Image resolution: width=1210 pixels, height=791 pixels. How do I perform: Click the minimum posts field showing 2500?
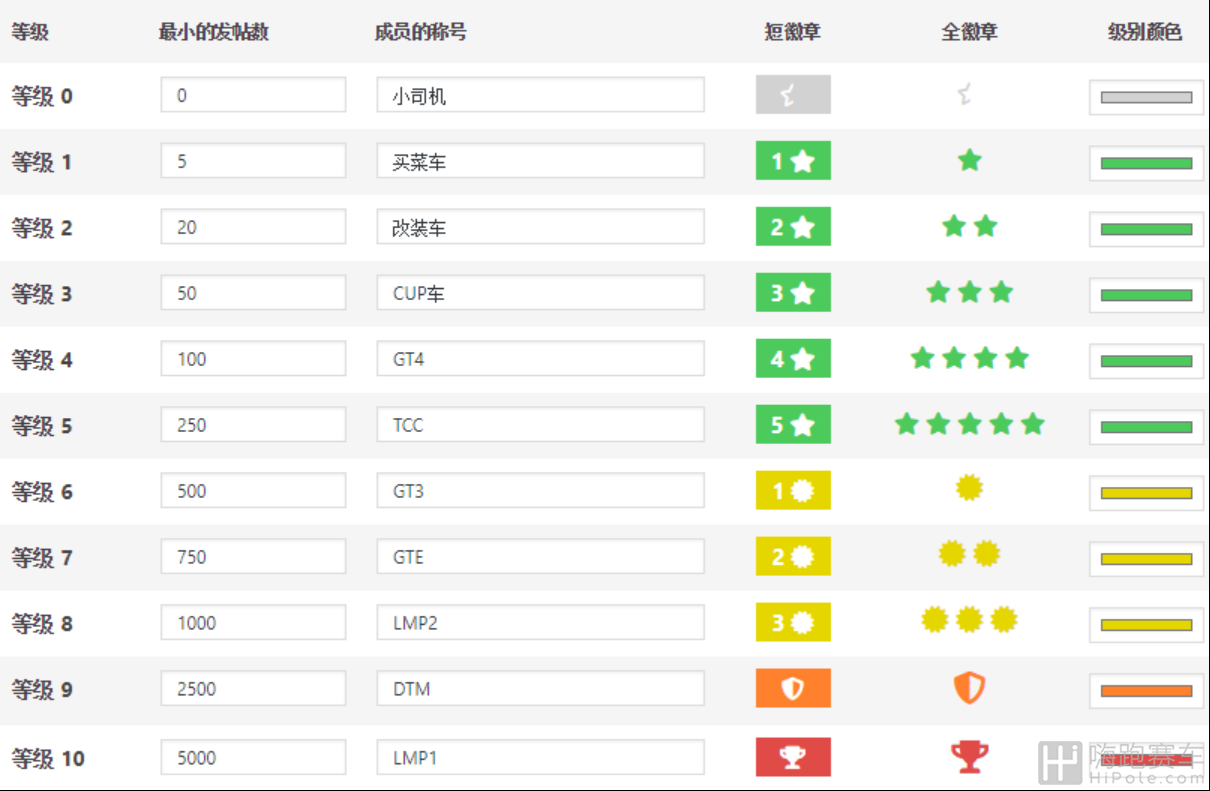point(253,689)
